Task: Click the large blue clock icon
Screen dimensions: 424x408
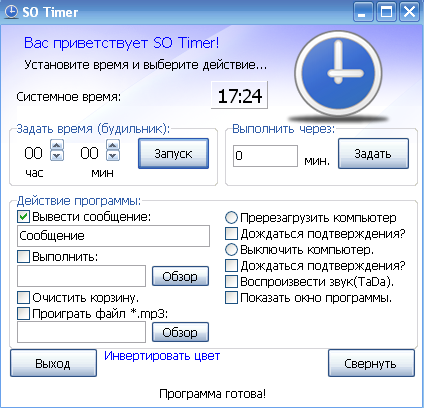Action: [338, 74]
